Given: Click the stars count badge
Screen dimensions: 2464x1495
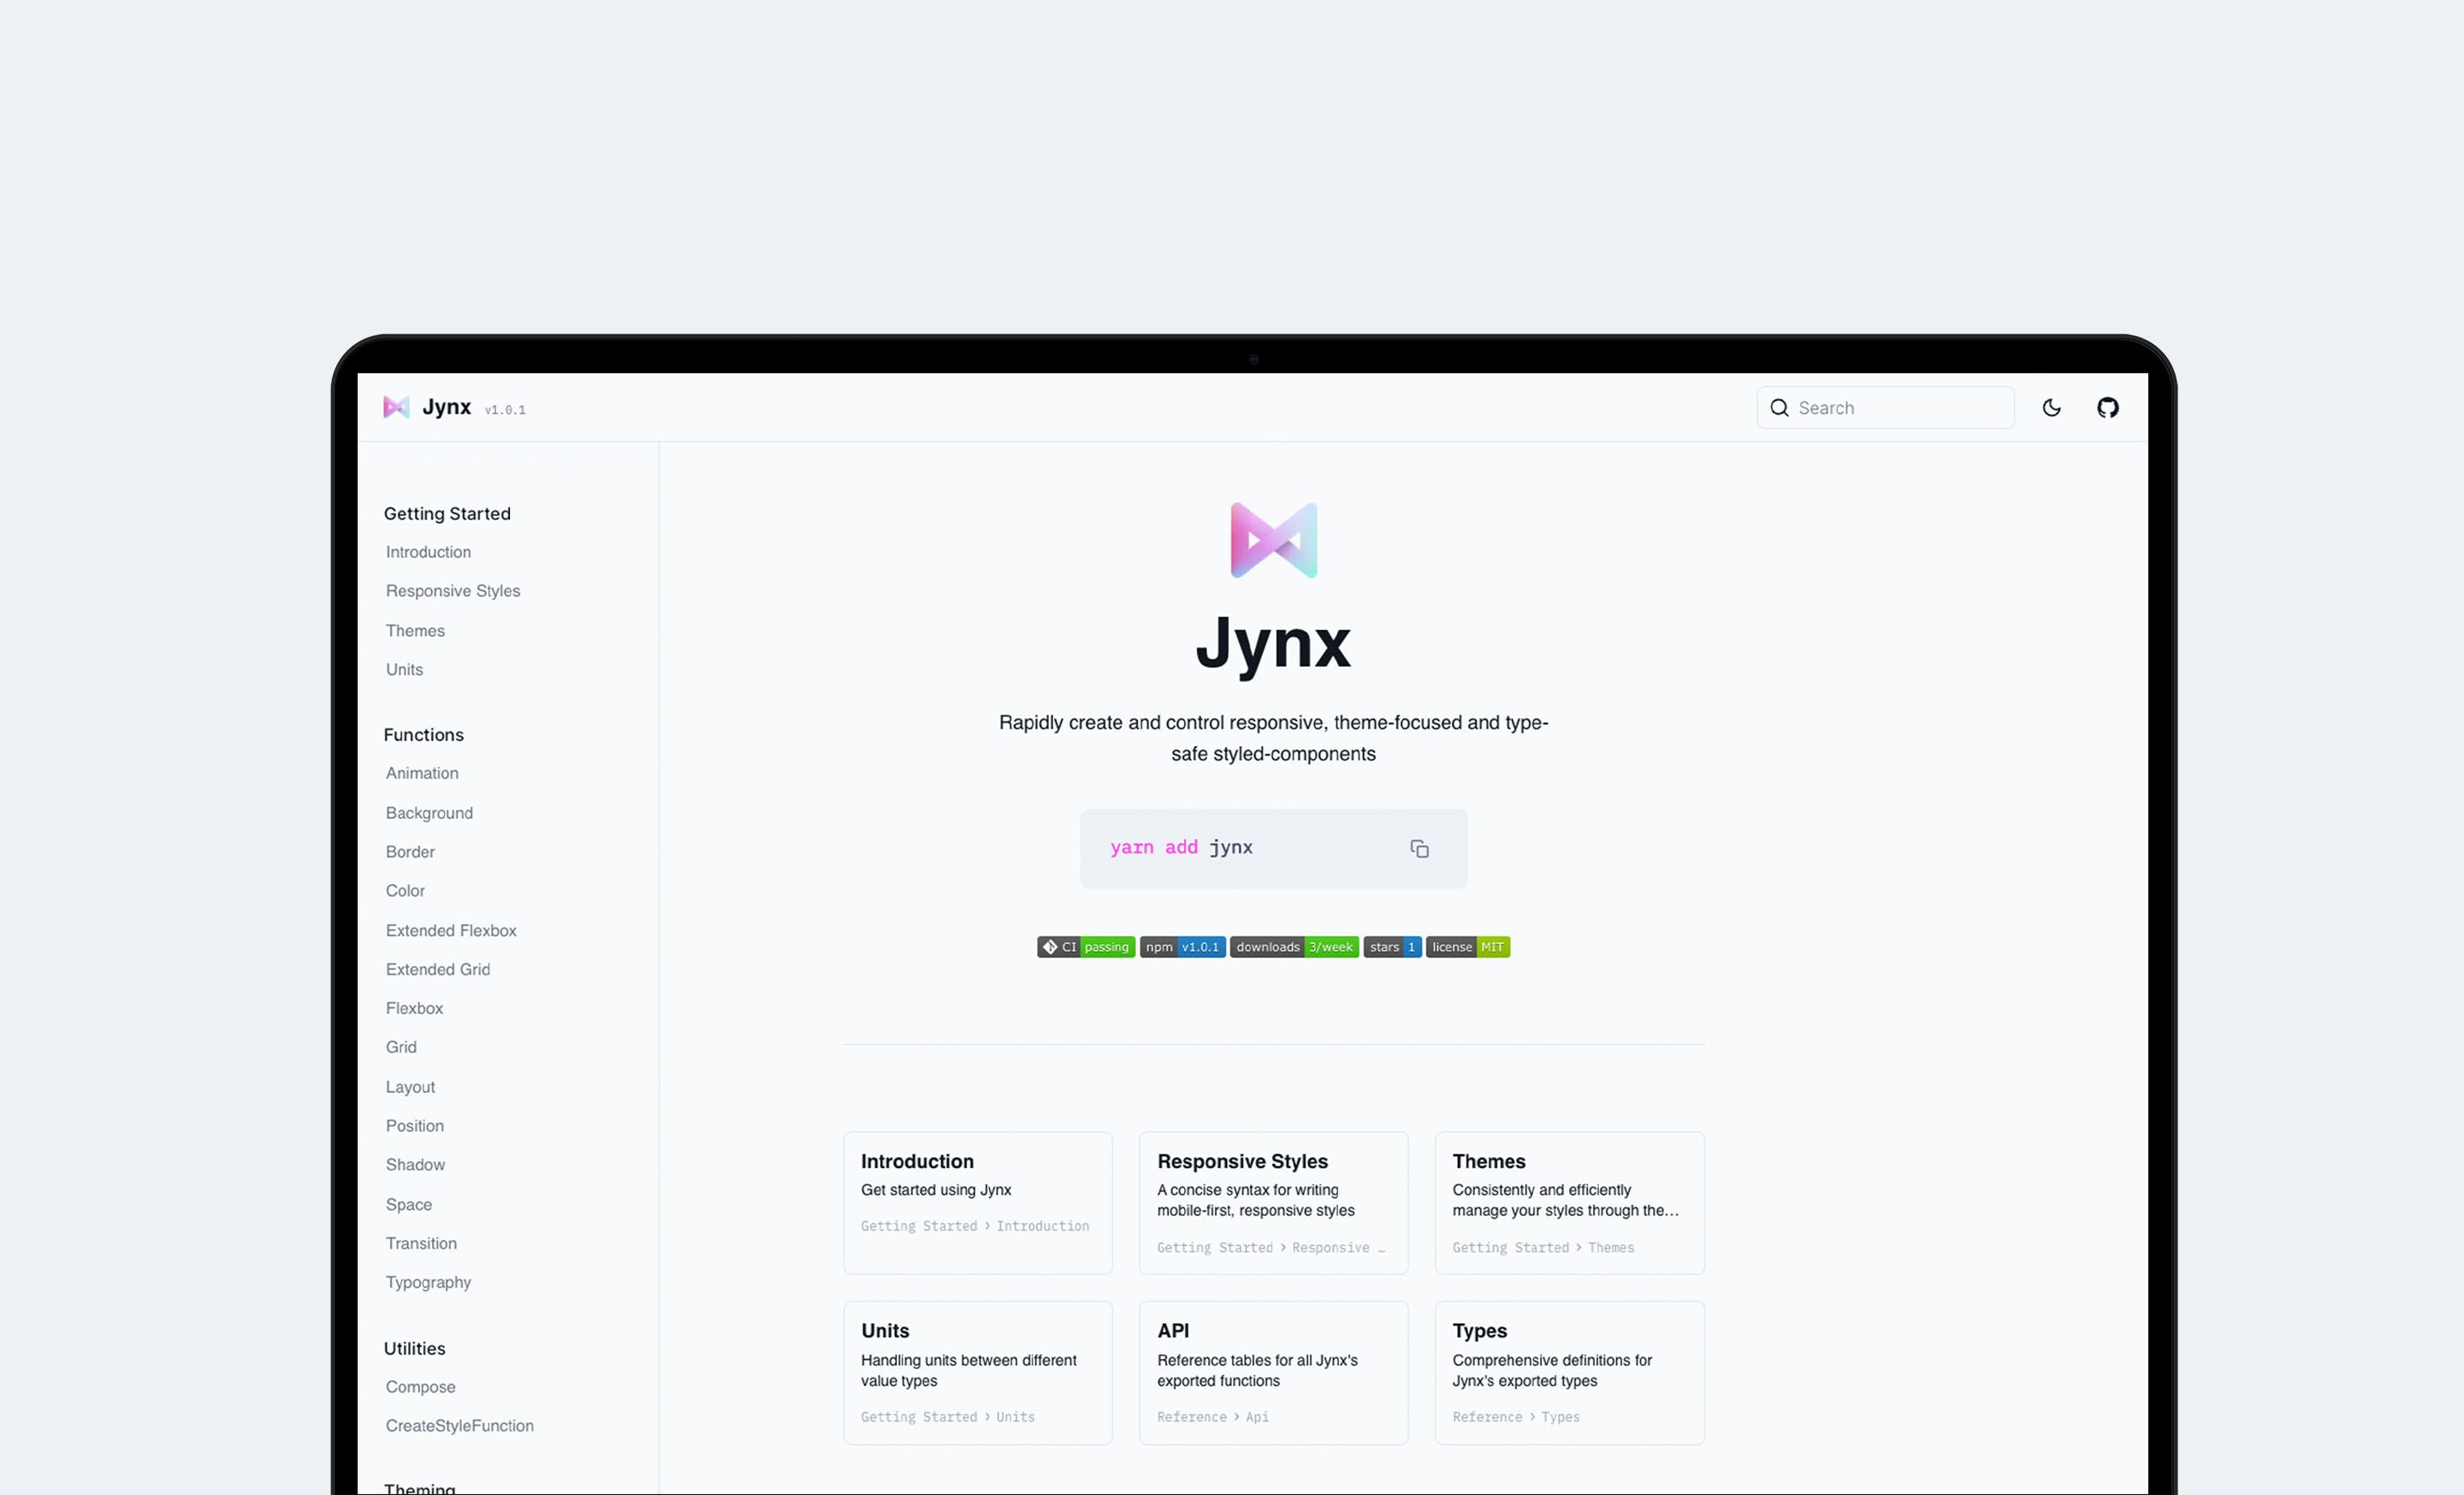Looking at the screenshot, I should pyautogui.click(x=1391, y=946).
